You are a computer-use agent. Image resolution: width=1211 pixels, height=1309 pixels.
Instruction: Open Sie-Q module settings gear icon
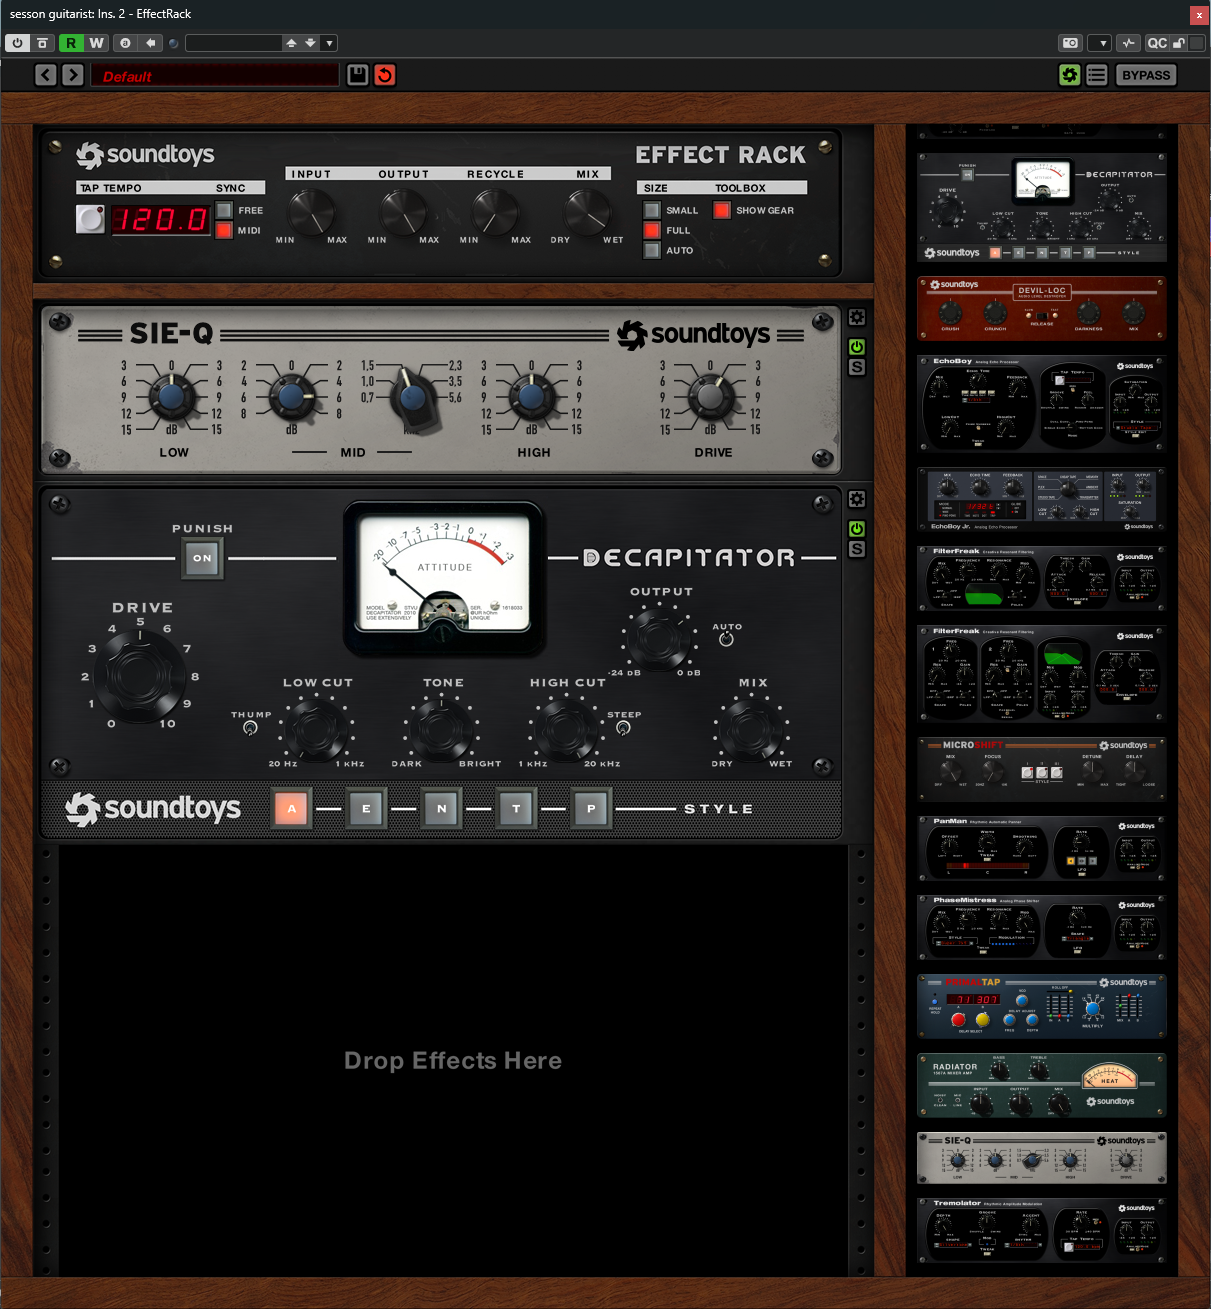(x=857, y=317)
